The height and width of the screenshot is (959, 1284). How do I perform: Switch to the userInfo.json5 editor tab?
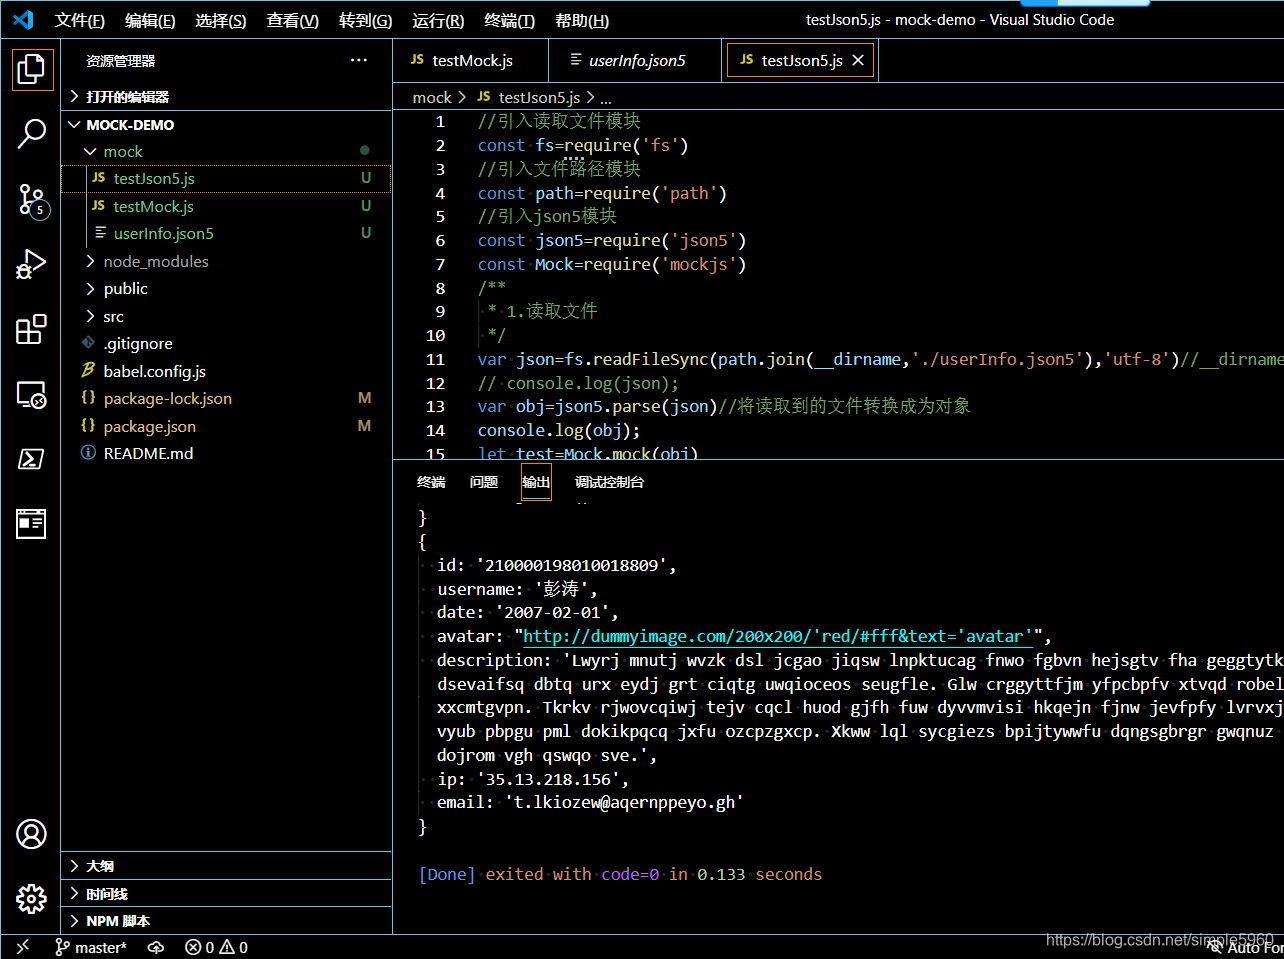pos(635,60)
